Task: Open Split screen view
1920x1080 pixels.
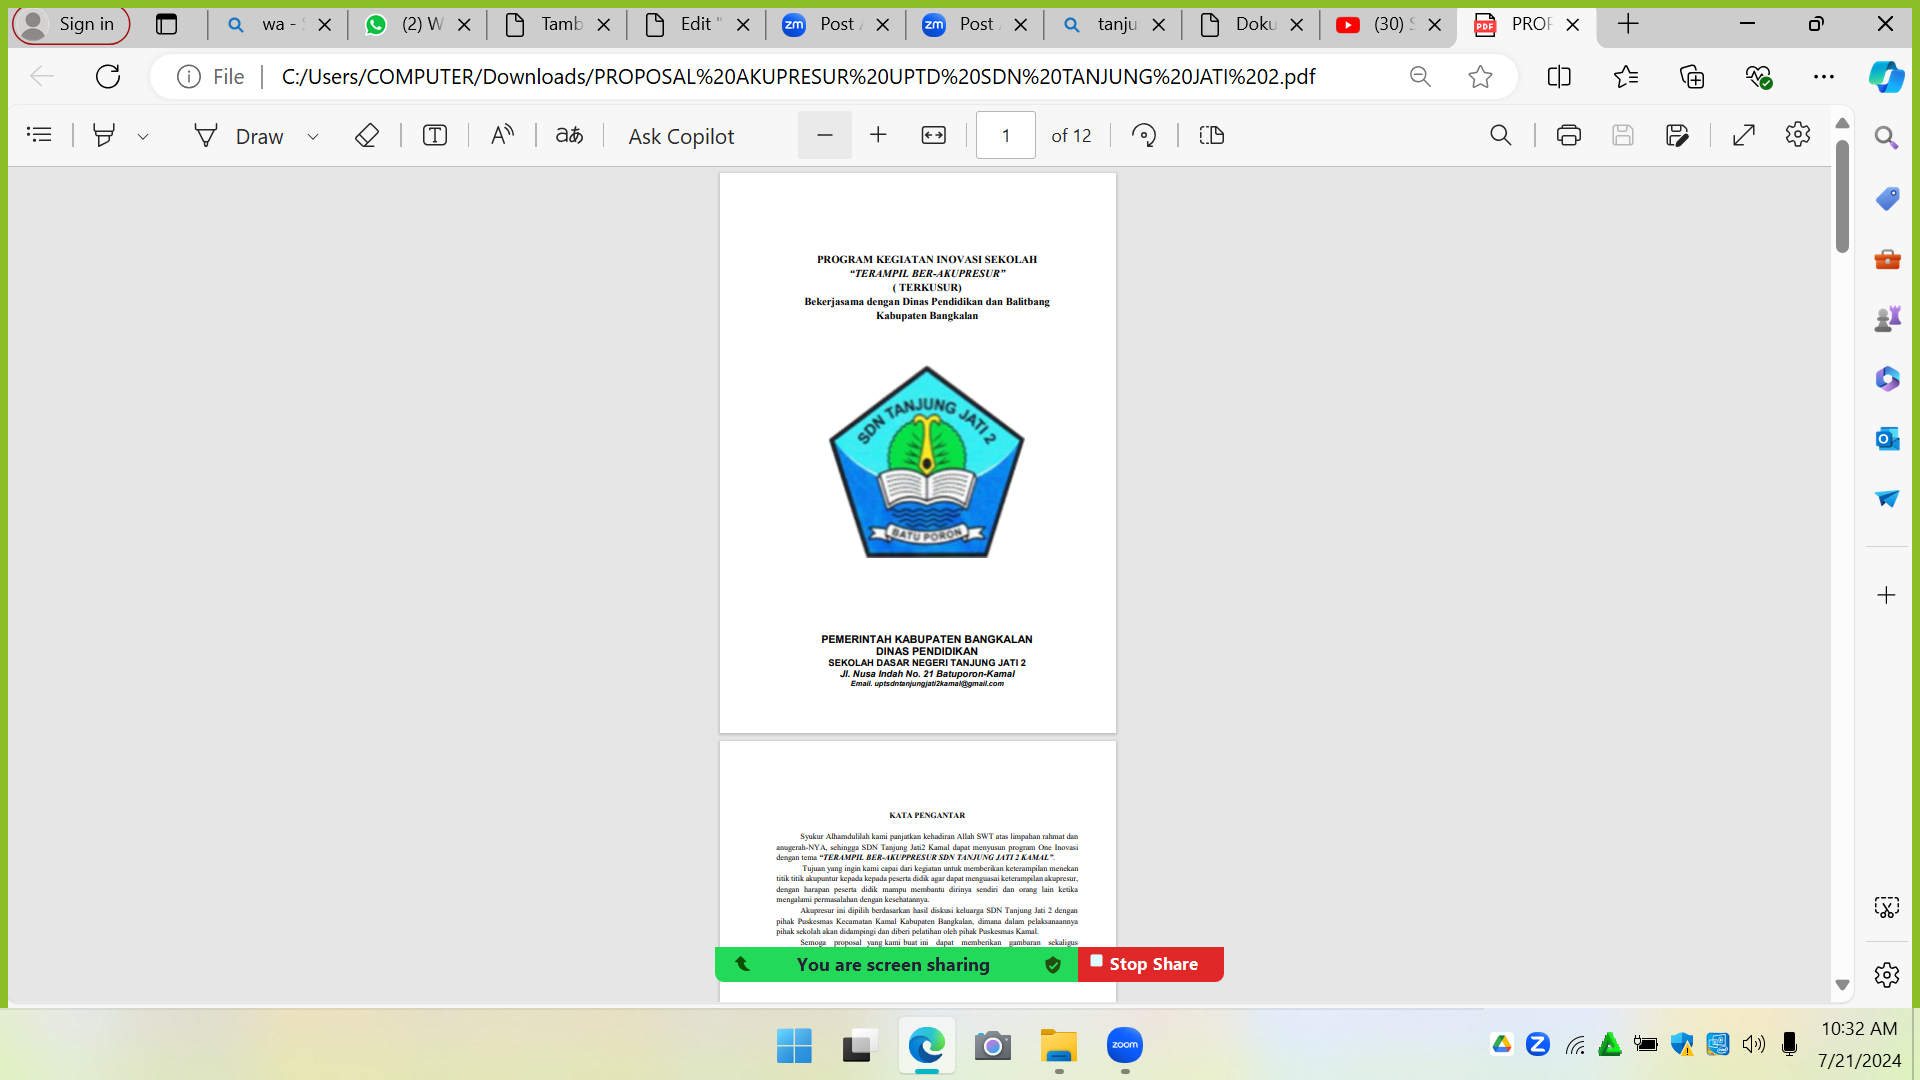Action: coord(1559,76)
